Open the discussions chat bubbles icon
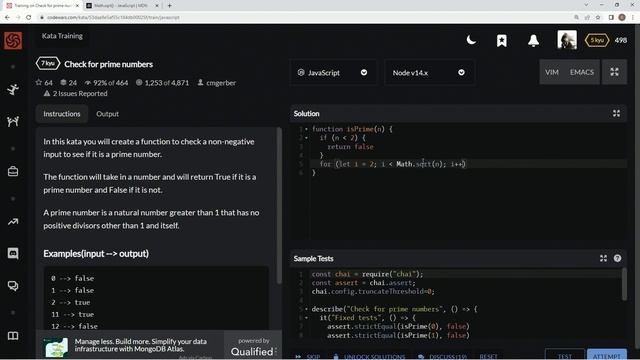Viewport: 640px width, 360px height. point(13,286)
